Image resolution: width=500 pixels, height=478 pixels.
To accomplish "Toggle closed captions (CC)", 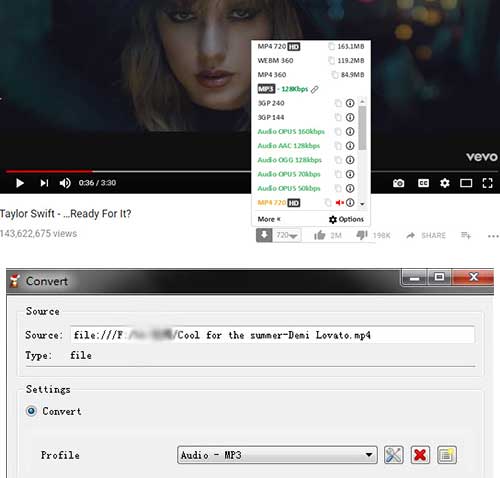I will 423,183.
